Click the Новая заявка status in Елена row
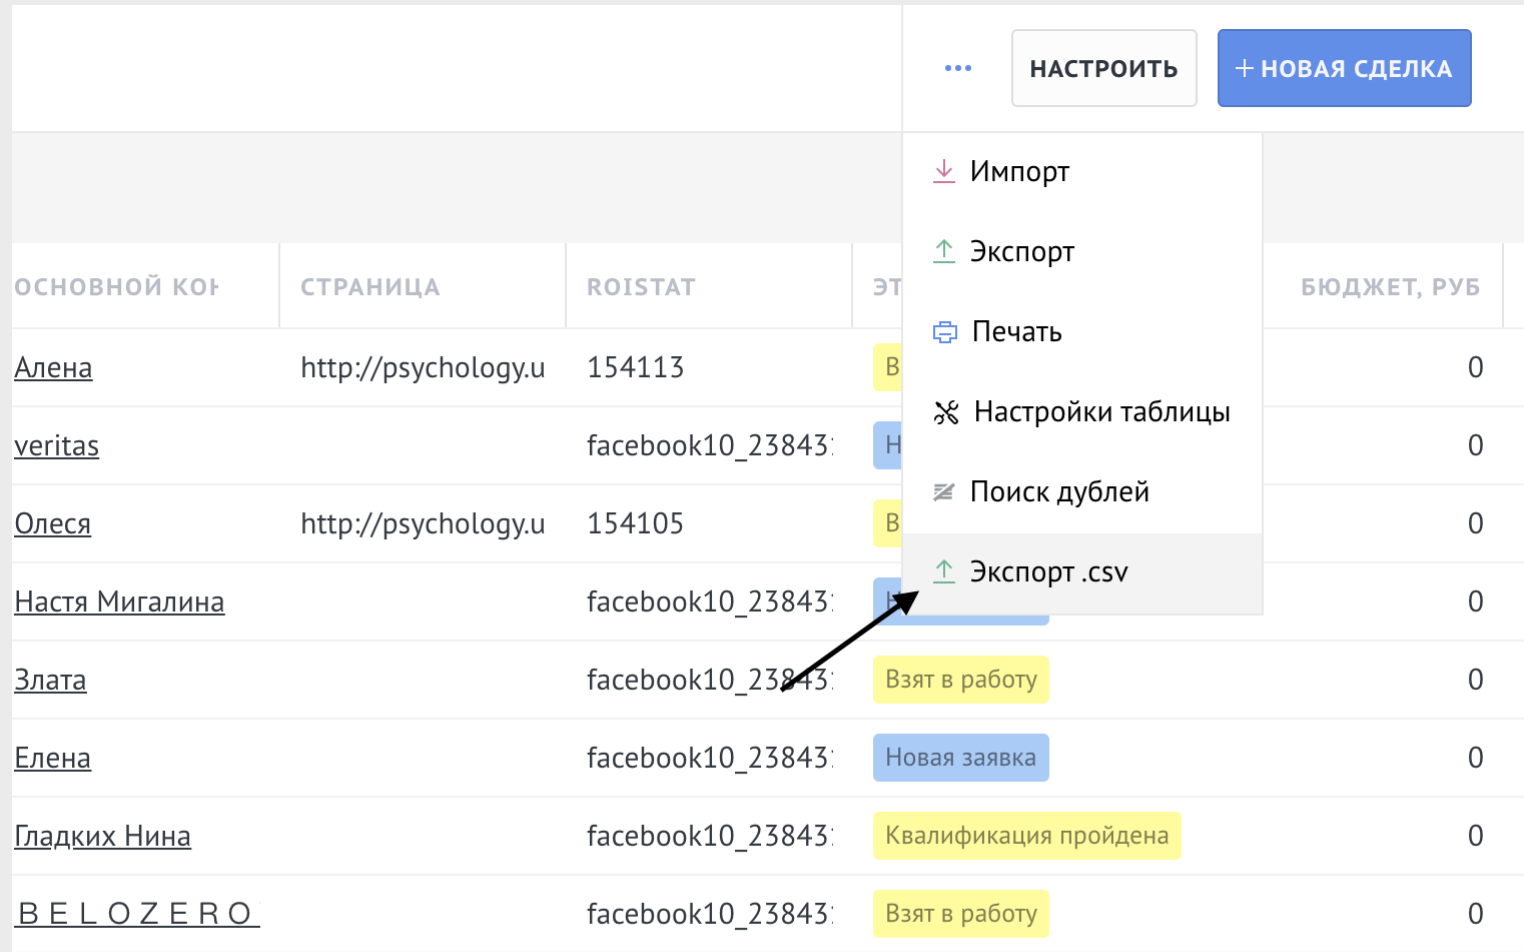 pos(960,758)
